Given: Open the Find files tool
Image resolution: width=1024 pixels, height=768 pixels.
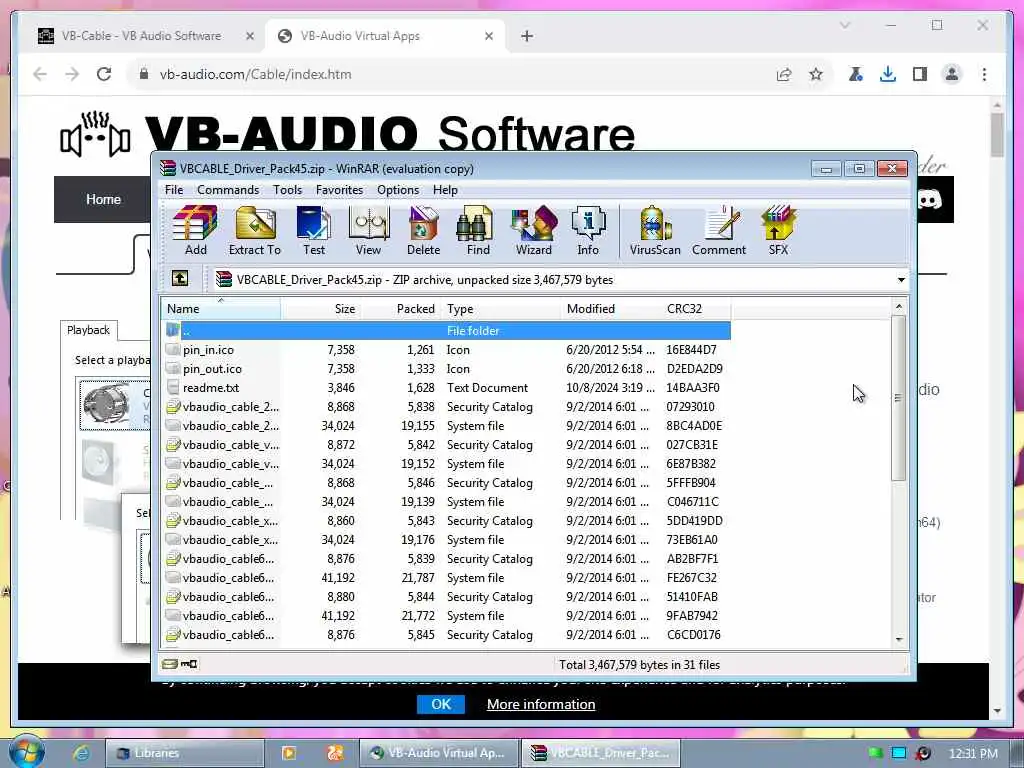Looking at the screenshot, I should point(477,230).
